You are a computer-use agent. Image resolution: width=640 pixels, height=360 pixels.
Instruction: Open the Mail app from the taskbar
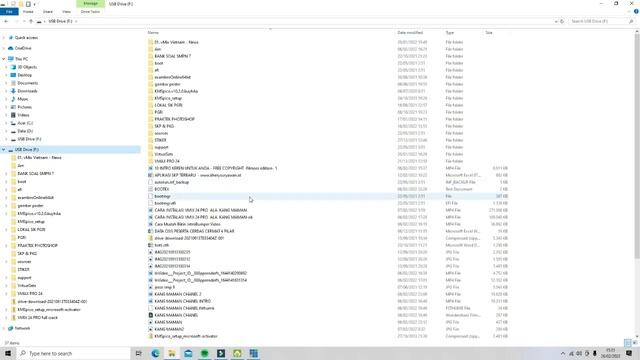pyautogui.click(x=188, y=353)
